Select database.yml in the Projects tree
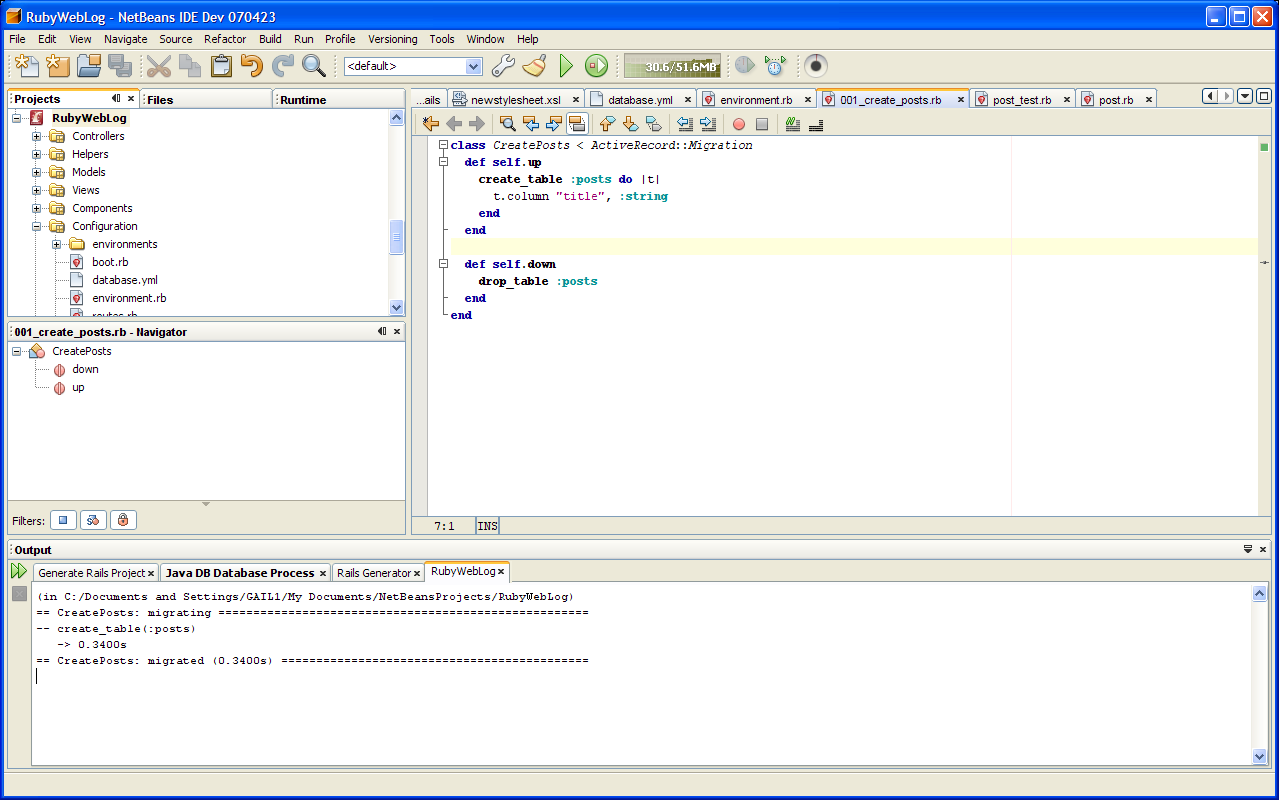 [x=124, y=280]
